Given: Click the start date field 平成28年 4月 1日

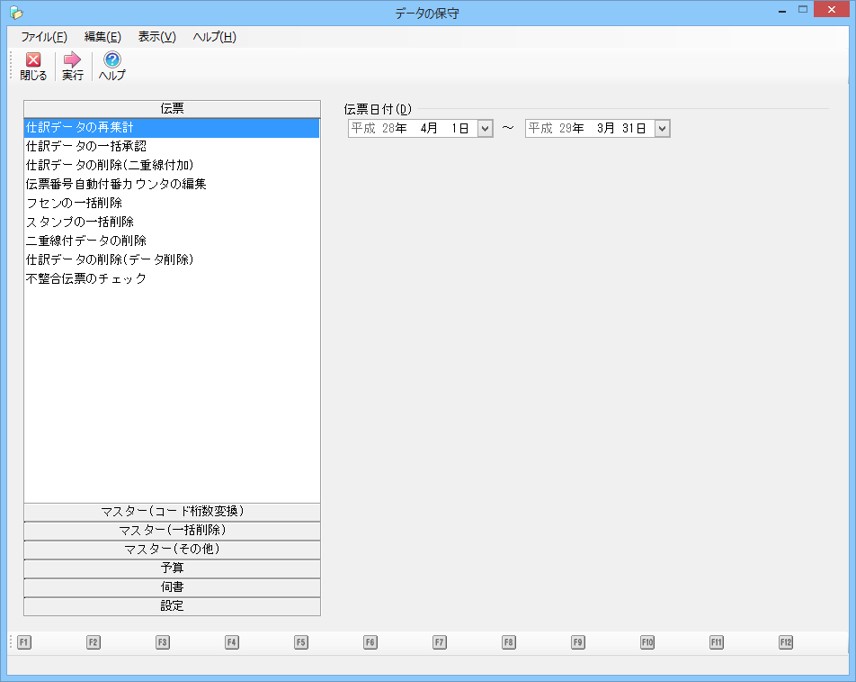Looking at the screenshot, I should click(x=411, y=128).
